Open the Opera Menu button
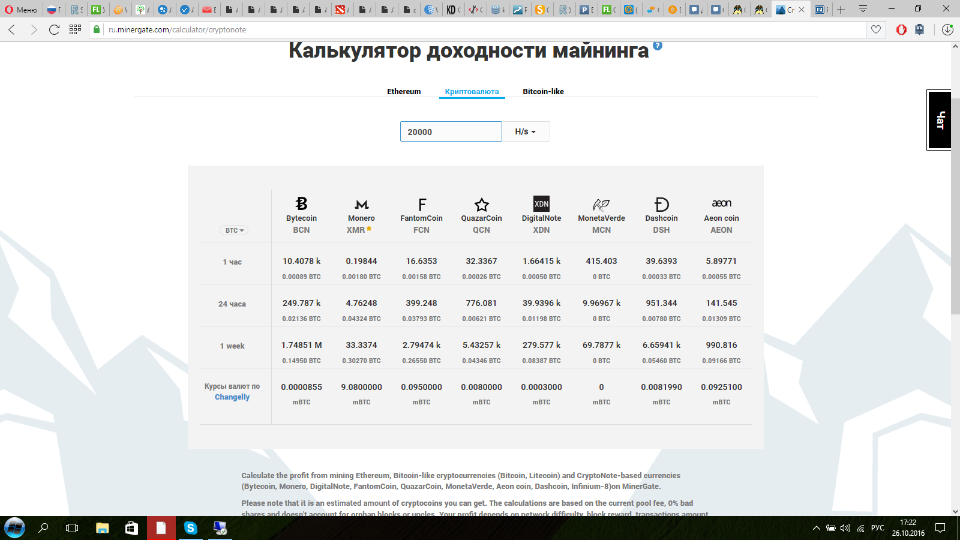The width and height of the screenshot is (960, 540). point(21,9)
